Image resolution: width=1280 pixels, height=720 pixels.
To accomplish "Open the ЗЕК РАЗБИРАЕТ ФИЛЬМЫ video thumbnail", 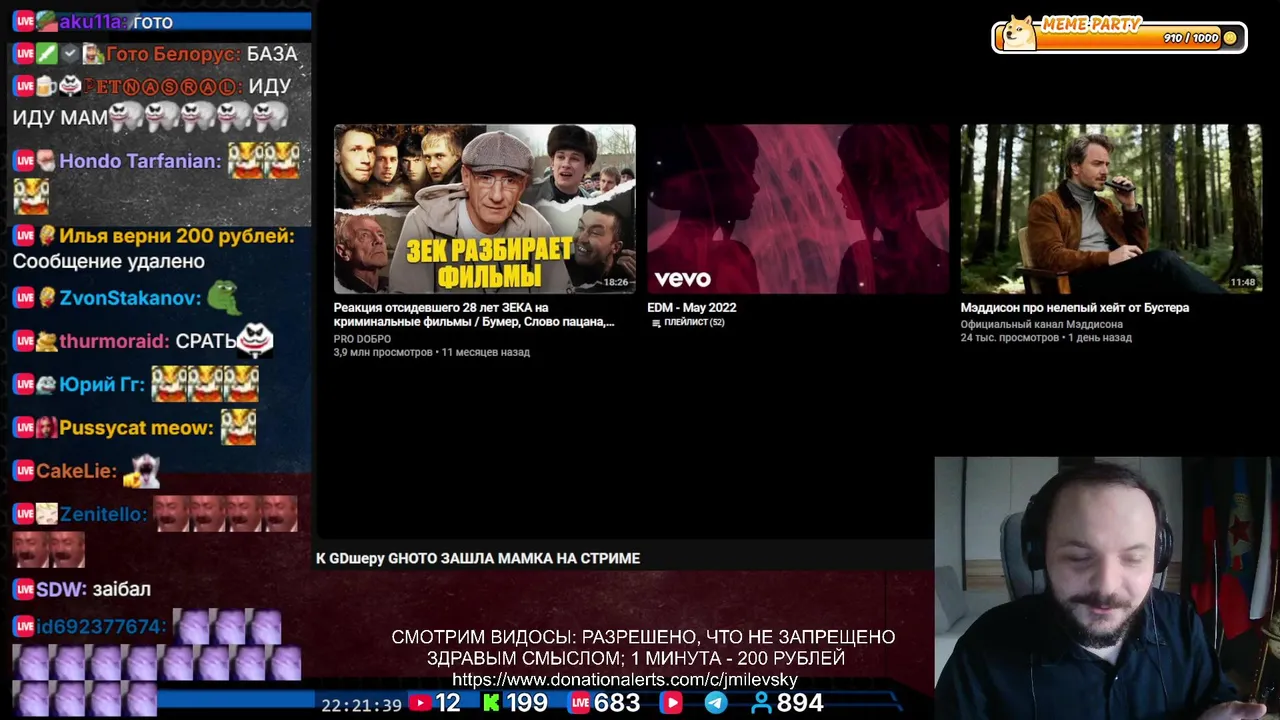I will coord(484,209).
